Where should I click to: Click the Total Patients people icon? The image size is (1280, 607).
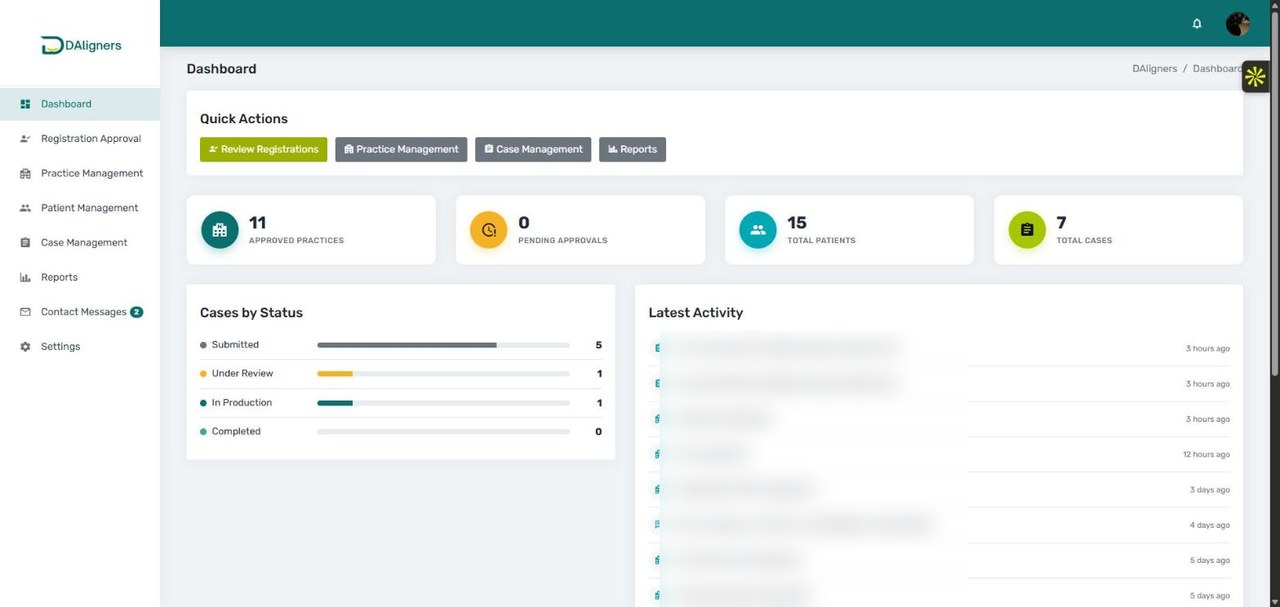(758, 230)
